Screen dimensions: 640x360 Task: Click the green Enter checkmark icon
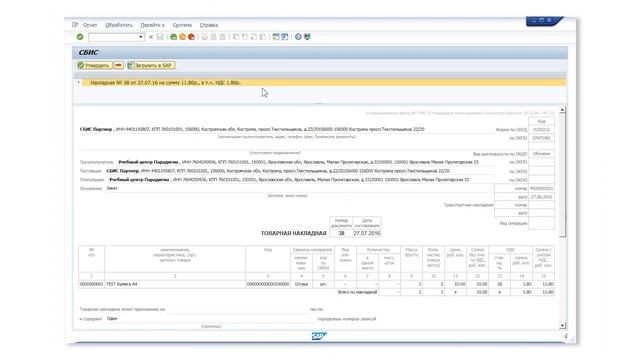point(80,37)
